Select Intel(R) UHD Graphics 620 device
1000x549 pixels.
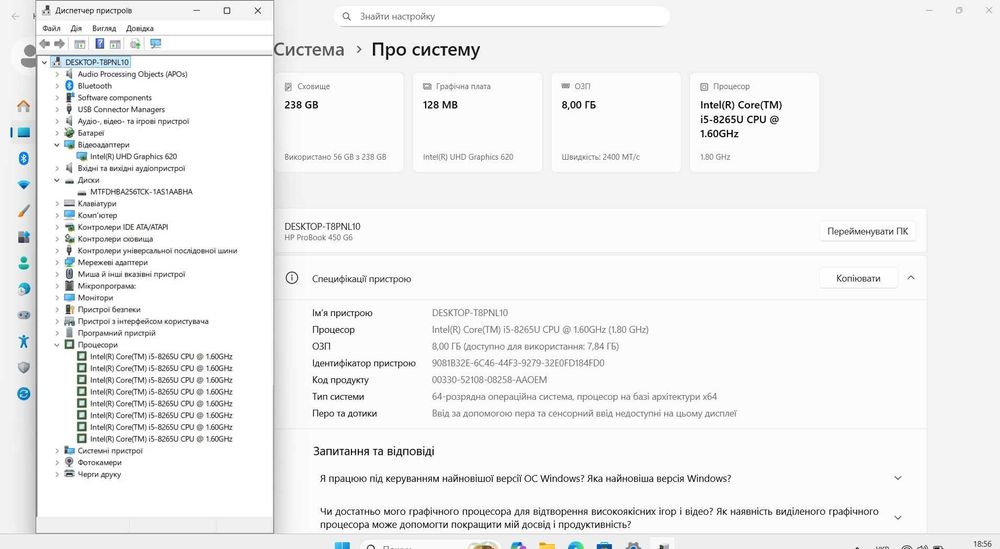click(x=133, y=156)
